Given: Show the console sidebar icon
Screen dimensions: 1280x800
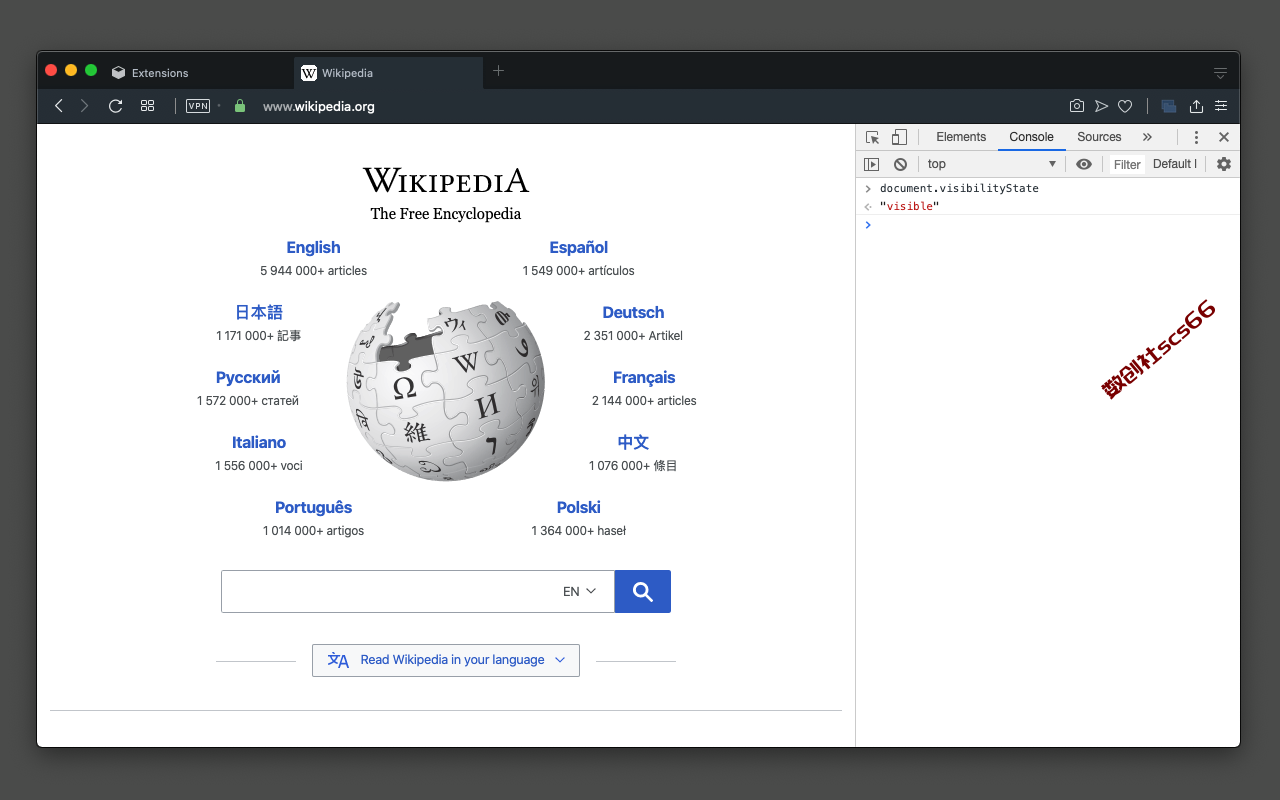Looking at the screenshot, I should (x=872, y=164).
